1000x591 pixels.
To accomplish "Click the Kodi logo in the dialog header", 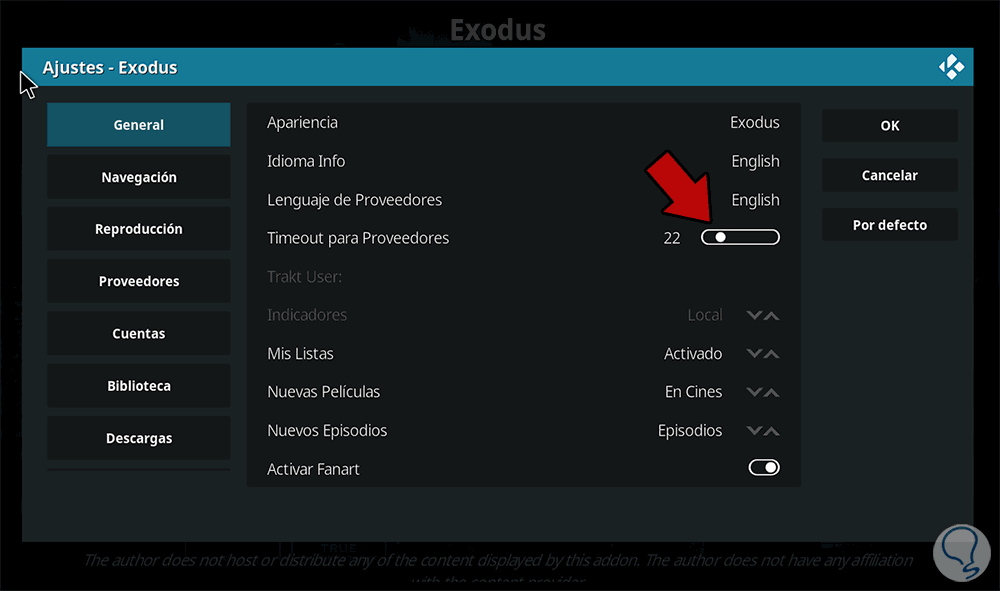I will tap(951, 68).
